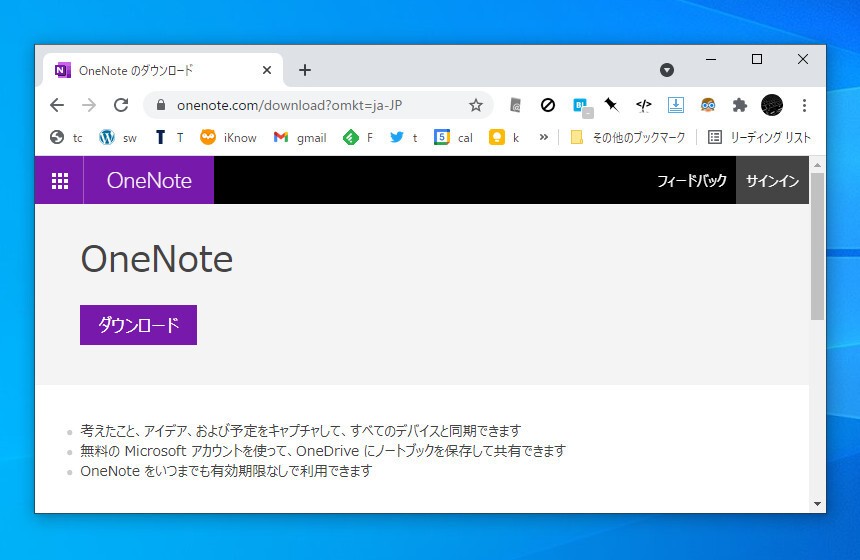Open the tab search dropdown arrow
The height and width of the screenshot is (560, 860).
point(667,70)
